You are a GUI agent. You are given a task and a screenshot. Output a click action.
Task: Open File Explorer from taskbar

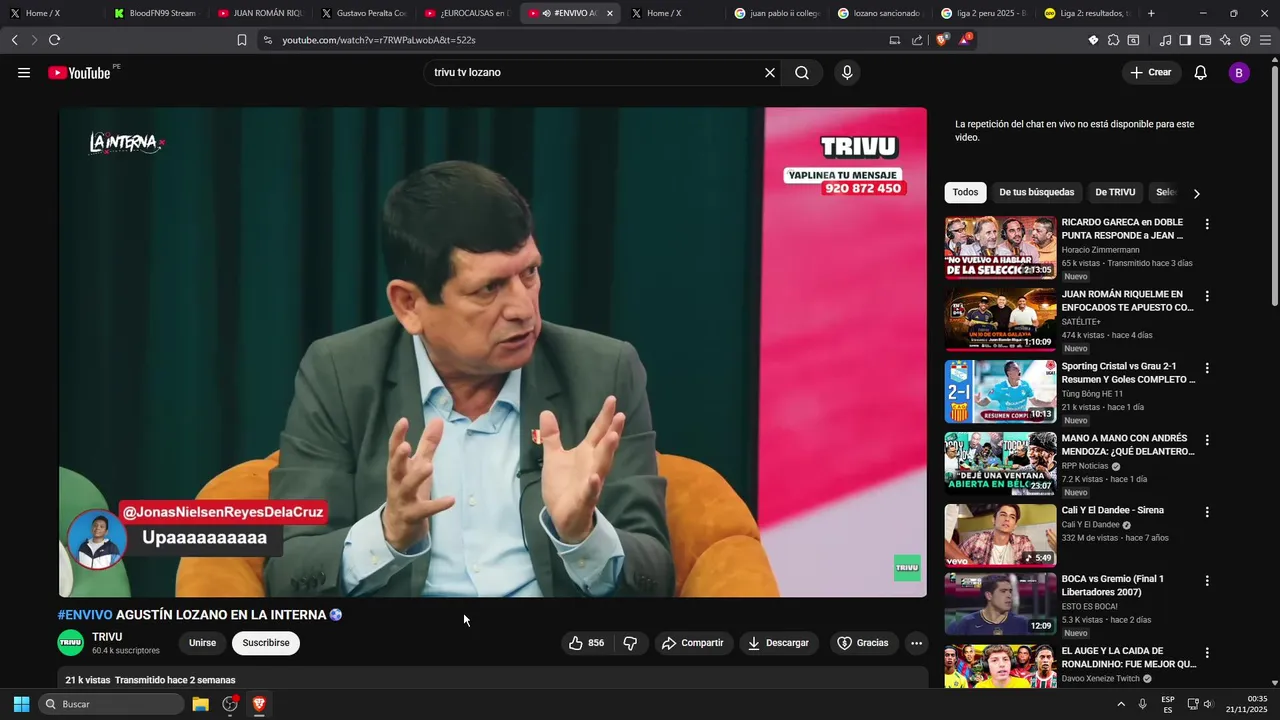(x=200, y=704)
